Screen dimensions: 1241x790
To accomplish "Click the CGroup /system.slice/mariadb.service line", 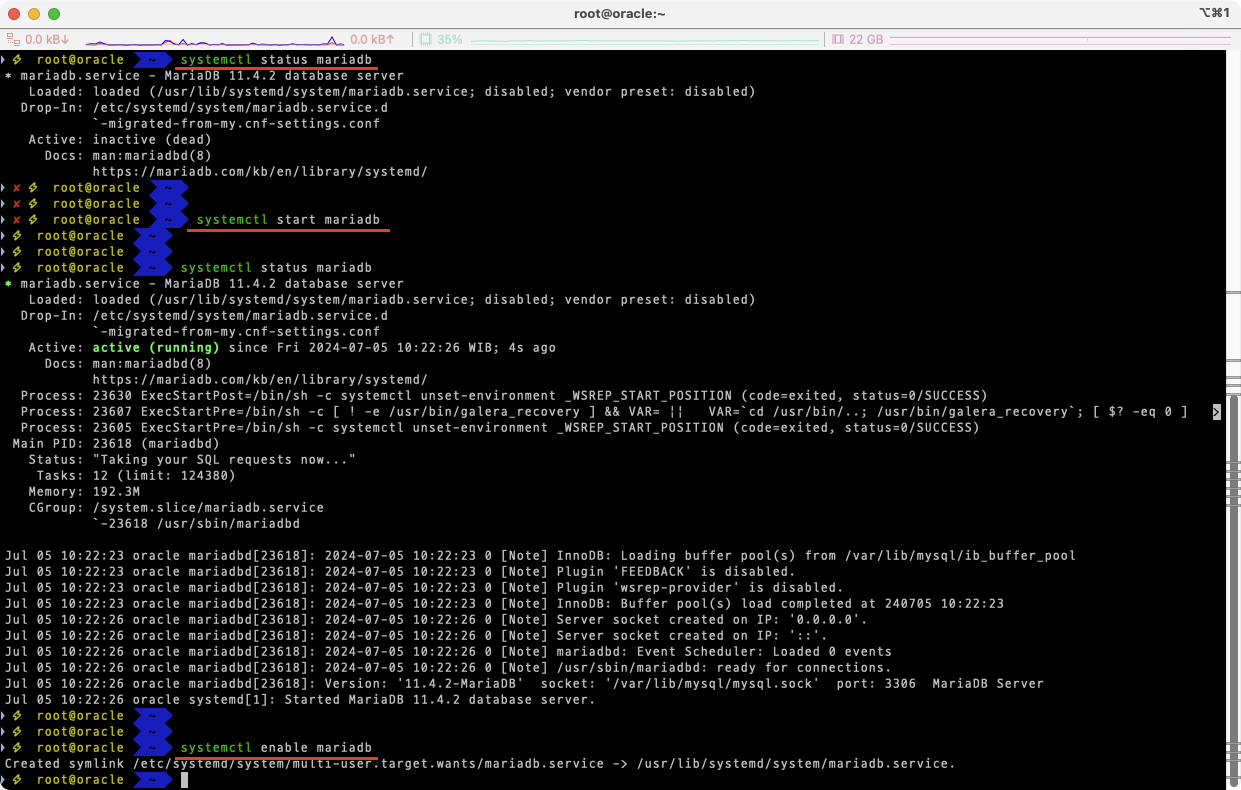I will pyautogui.click(x=176, y=508).
